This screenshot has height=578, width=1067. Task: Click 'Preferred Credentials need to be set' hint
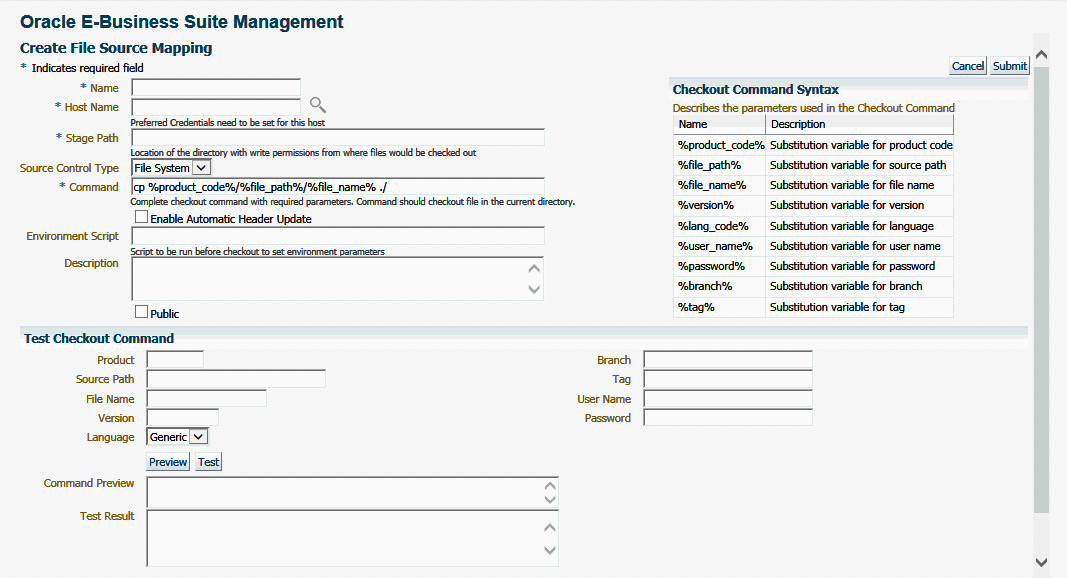click(x=227, y=123)
